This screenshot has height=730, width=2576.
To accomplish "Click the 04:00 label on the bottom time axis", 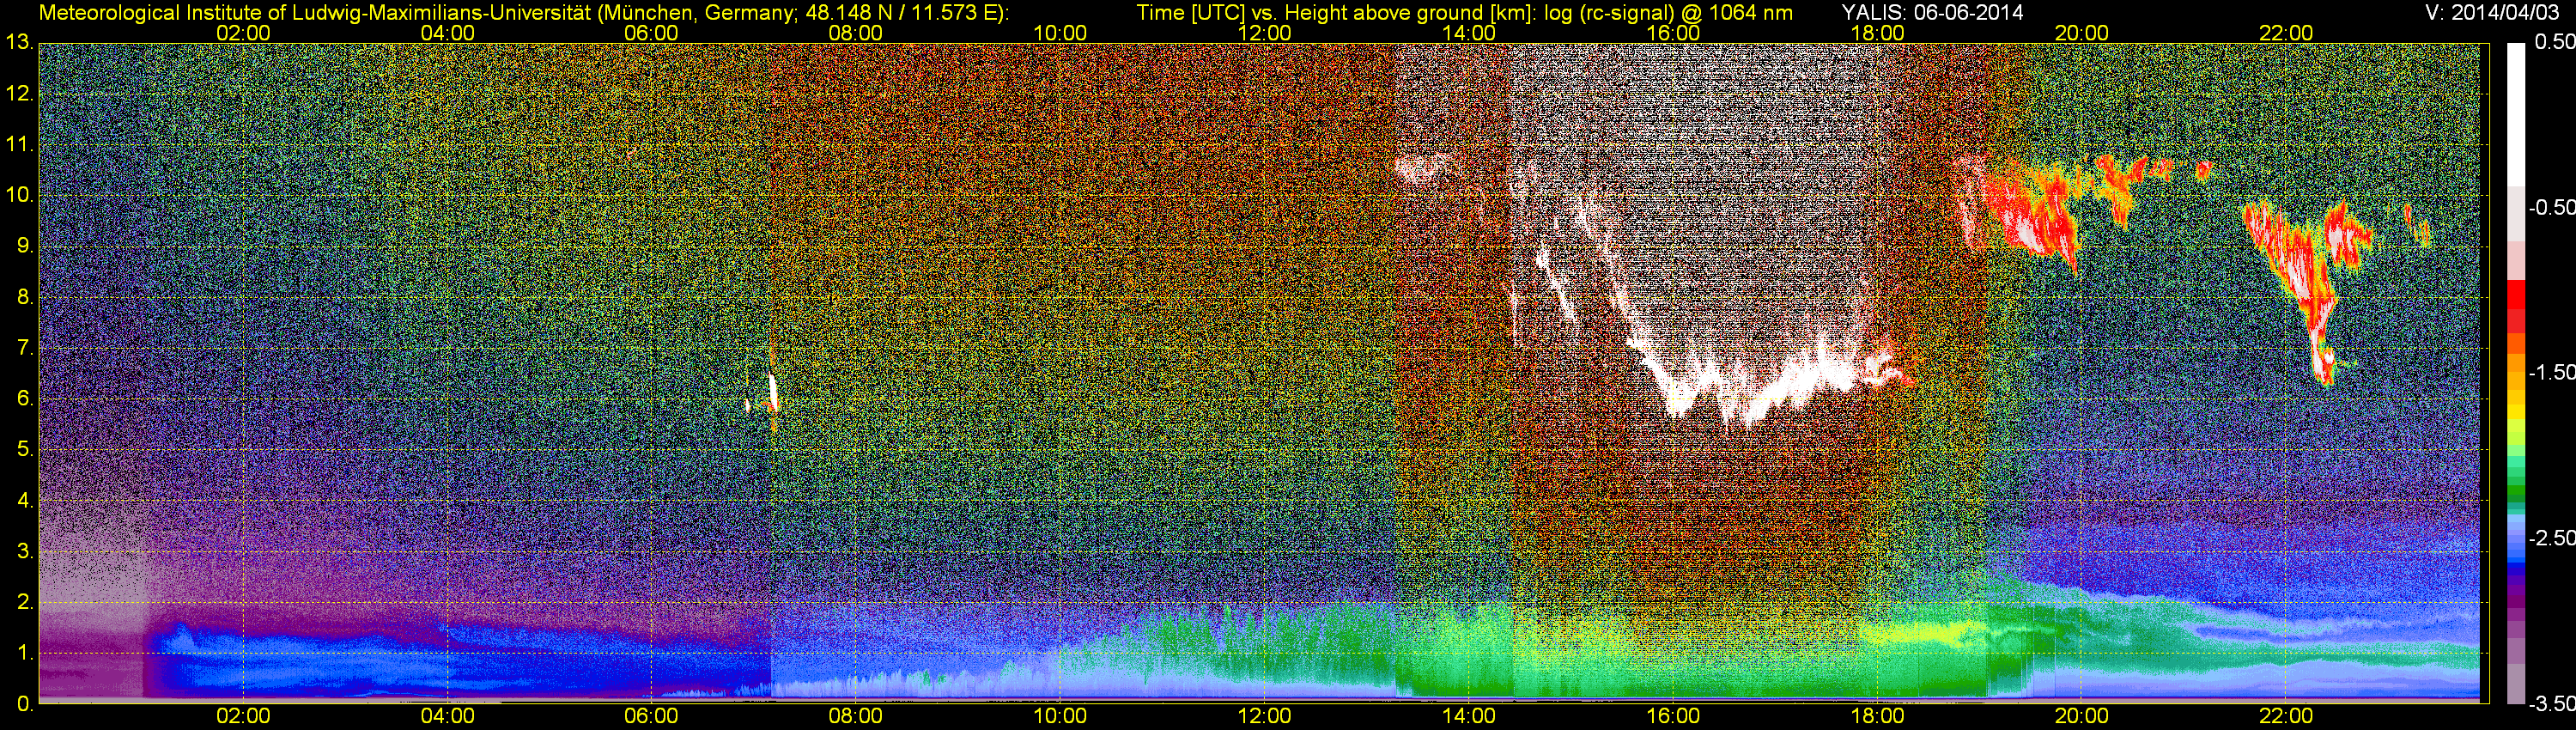I will tap(447, 717).
